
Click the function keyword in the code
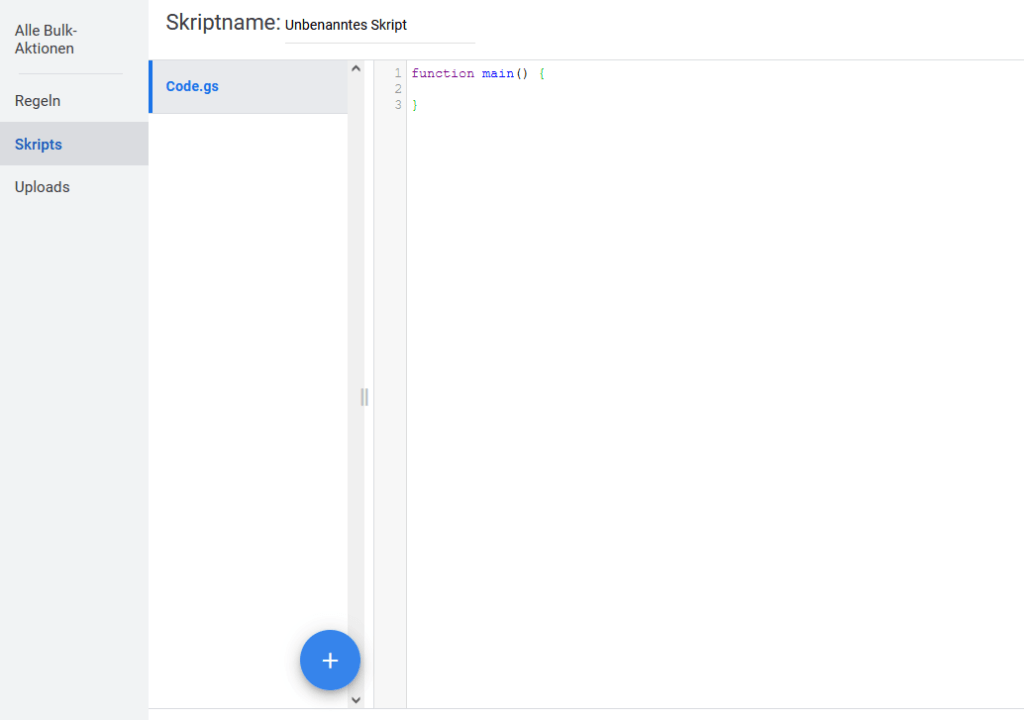442,74
